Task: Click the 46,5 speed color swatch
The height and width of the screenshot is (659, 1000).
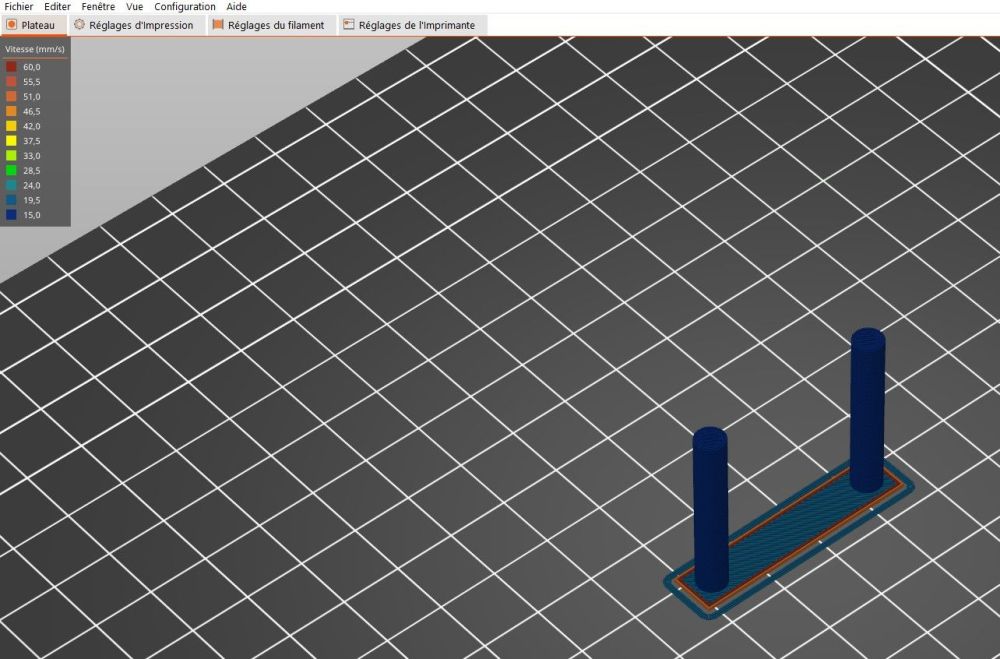Action: click(11, 111)
